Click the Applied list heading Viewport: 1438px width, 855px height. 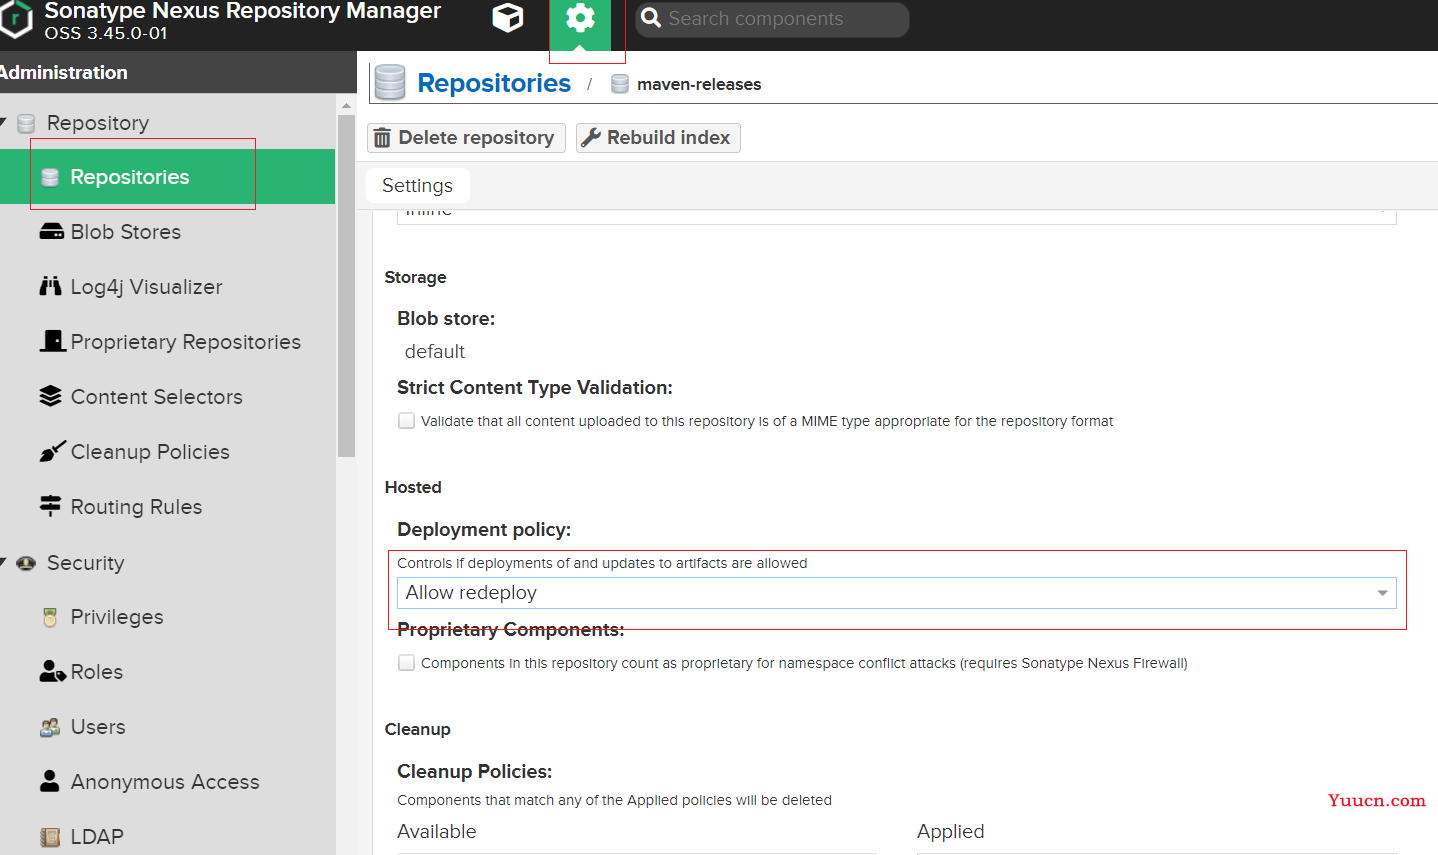[951, 832]
